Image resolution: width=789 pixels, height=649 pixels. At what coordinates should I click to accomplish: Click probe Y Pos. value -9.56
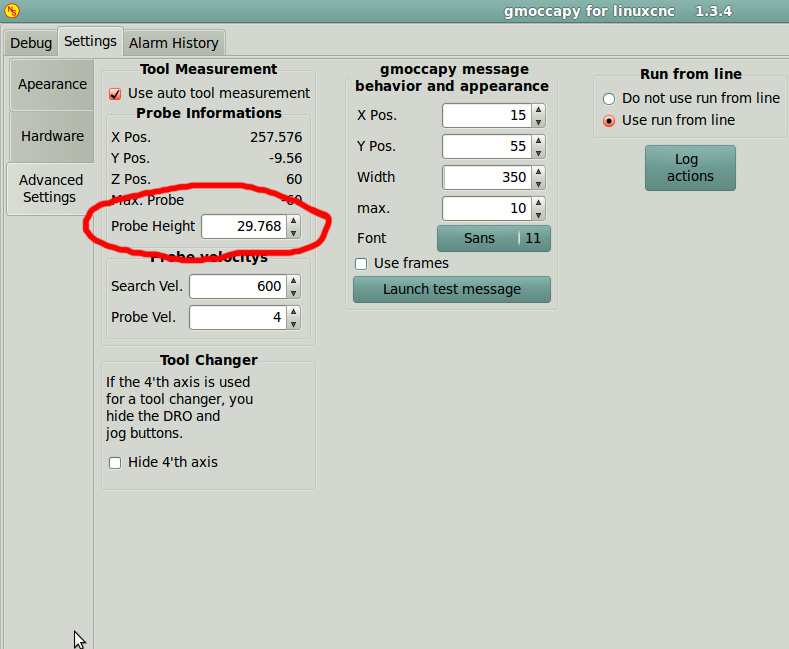(x=285, y=158)
